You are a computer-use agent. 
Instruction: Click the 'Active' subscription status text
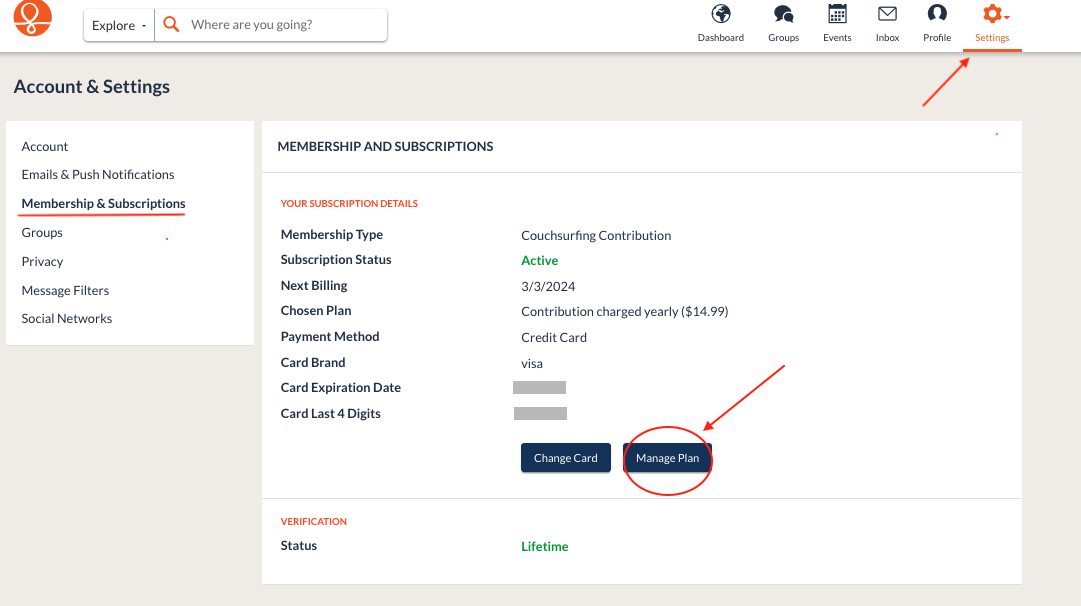540,261
